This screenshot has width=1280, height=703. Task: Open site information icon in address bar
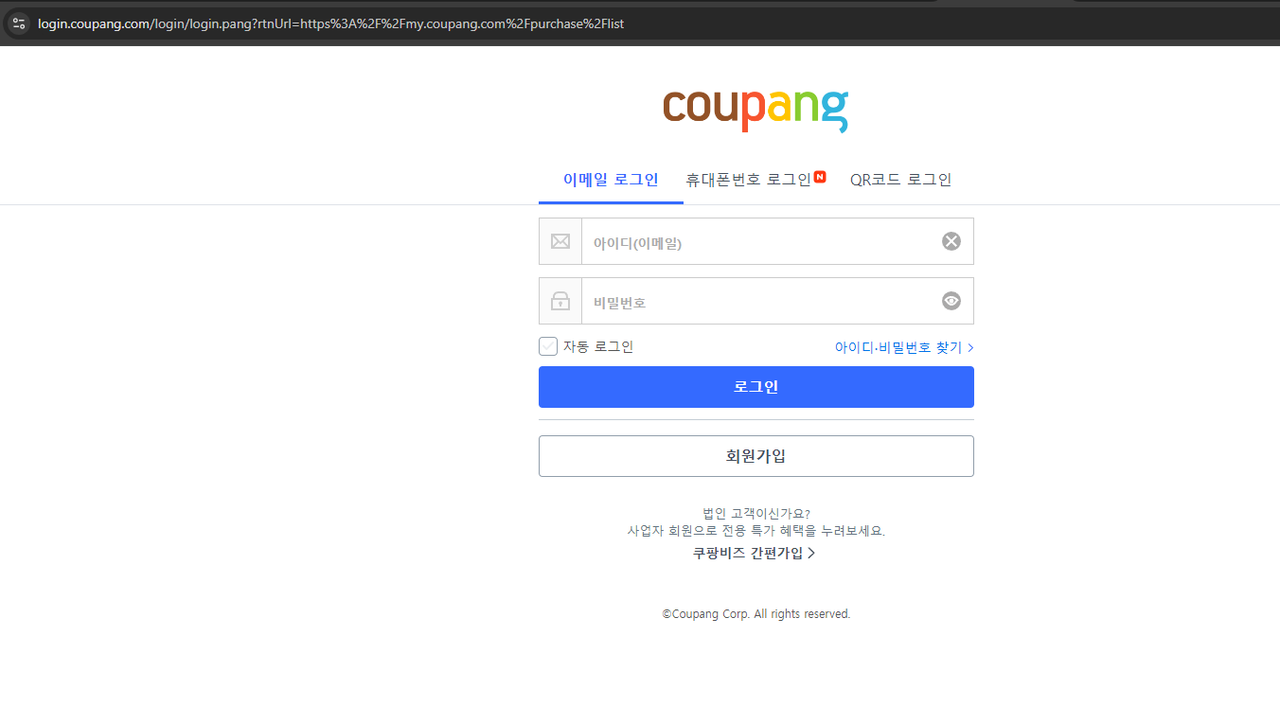click(x=18, y=23)
